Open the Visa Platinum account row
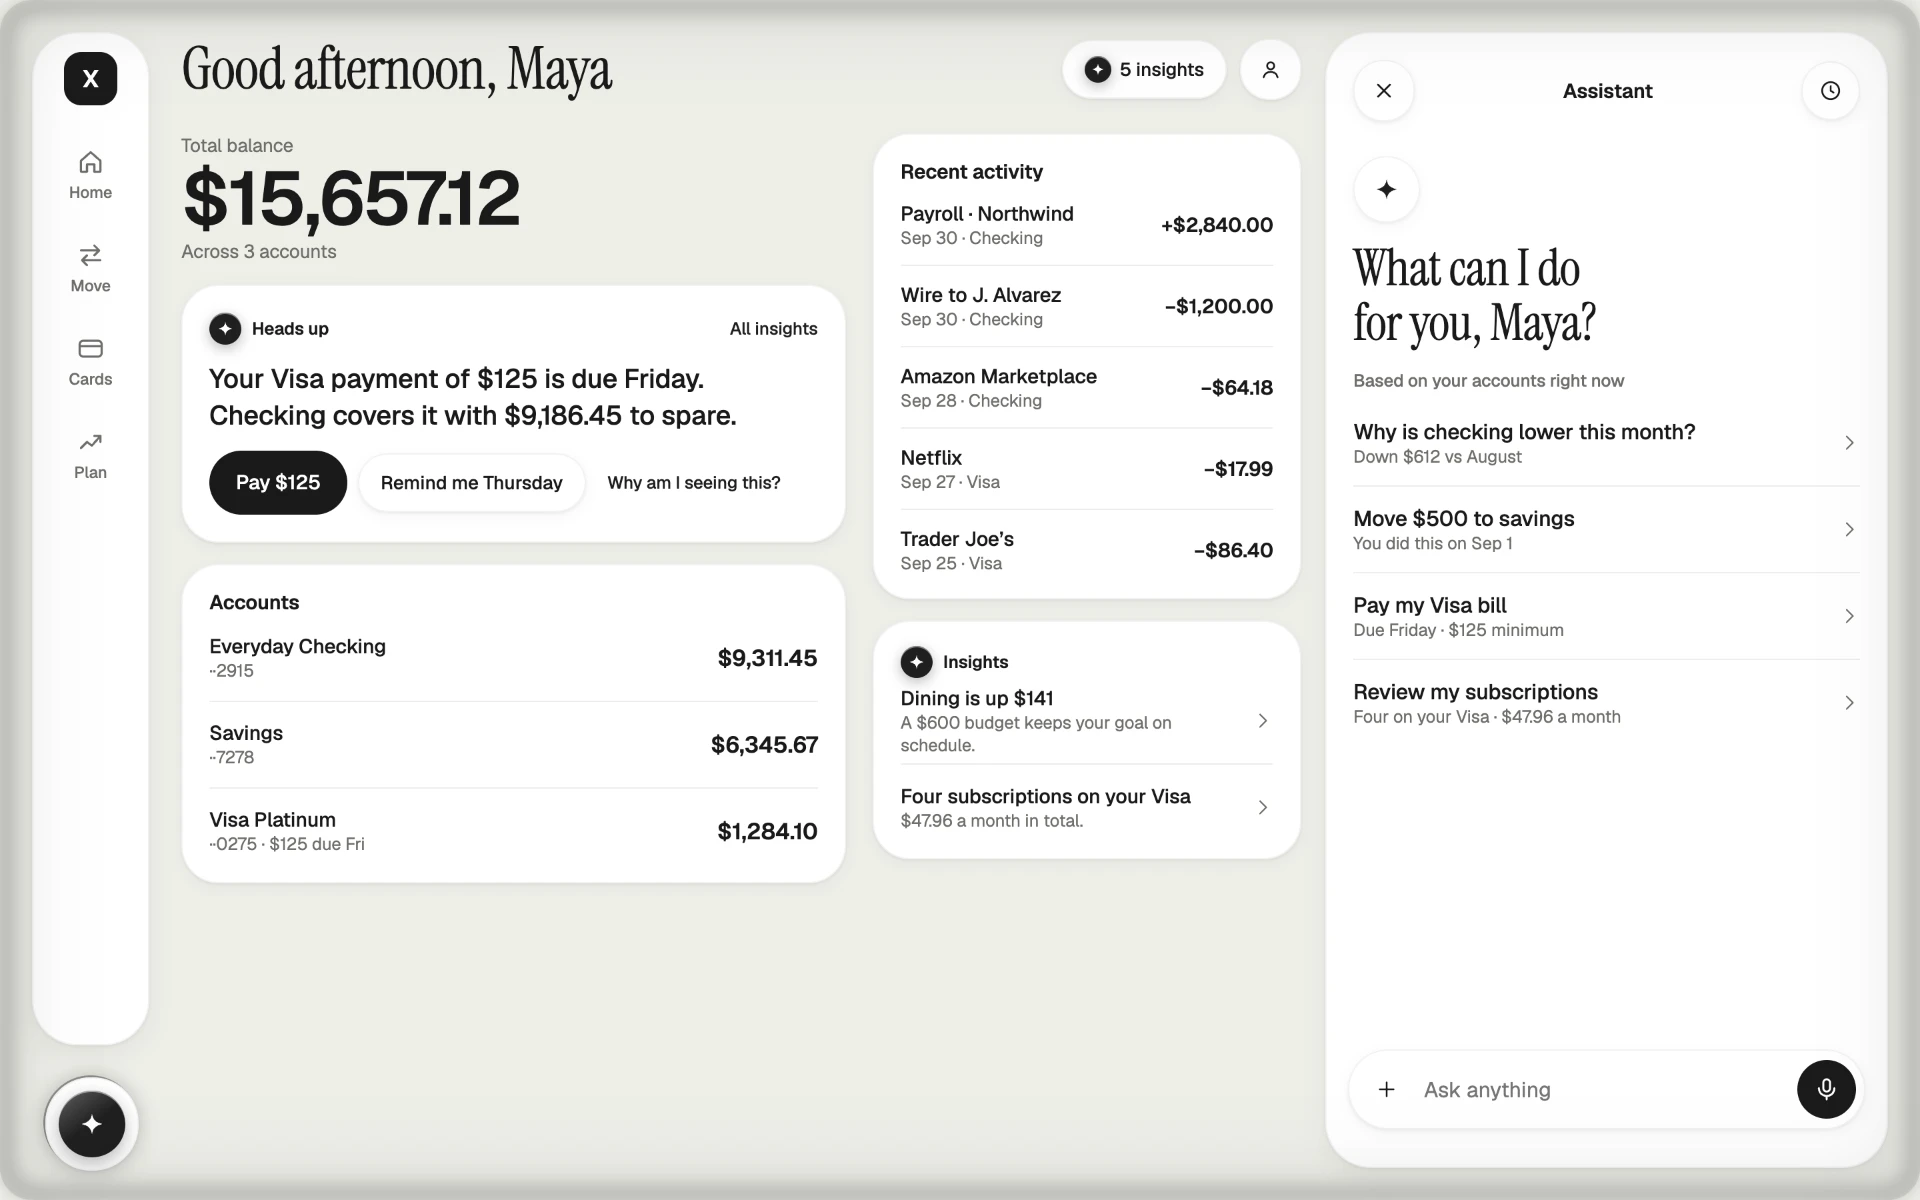 [x=513, y=831]
